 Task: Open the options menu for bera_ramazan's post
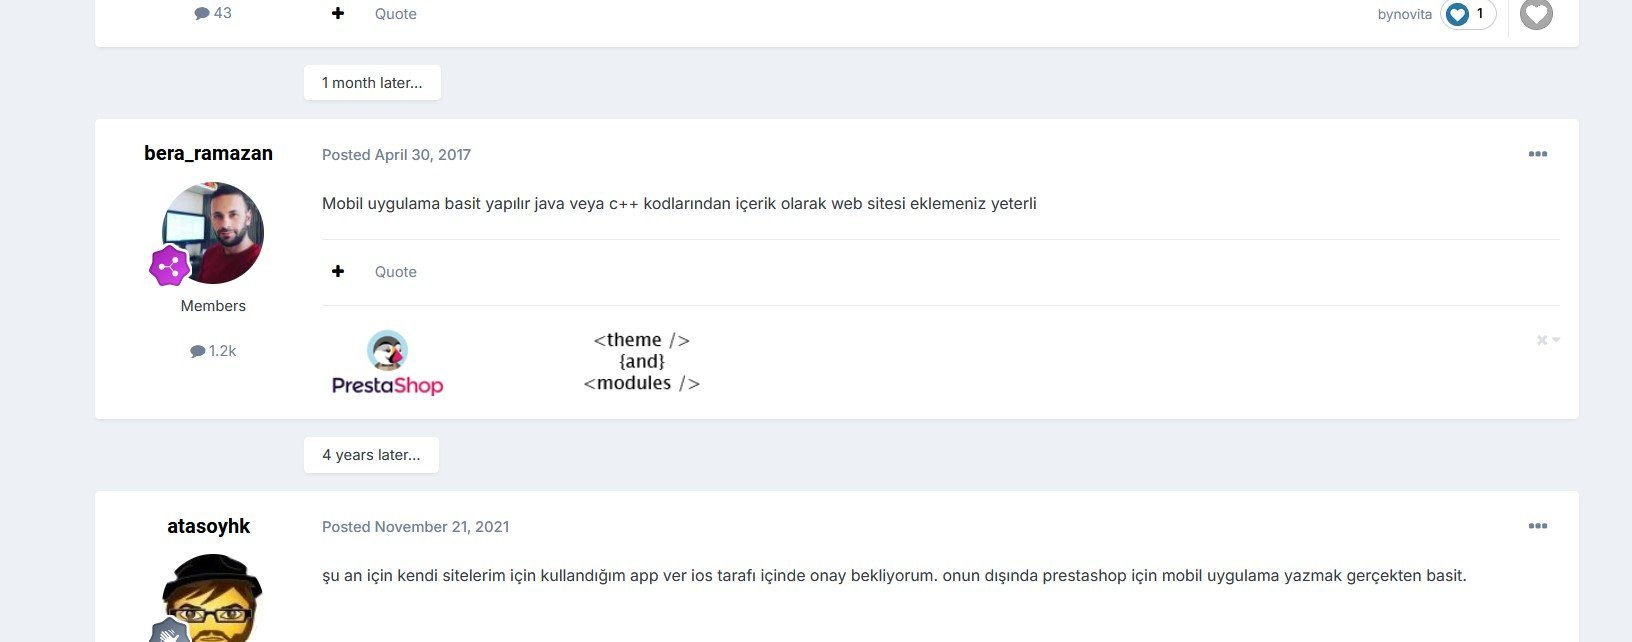1537,154
